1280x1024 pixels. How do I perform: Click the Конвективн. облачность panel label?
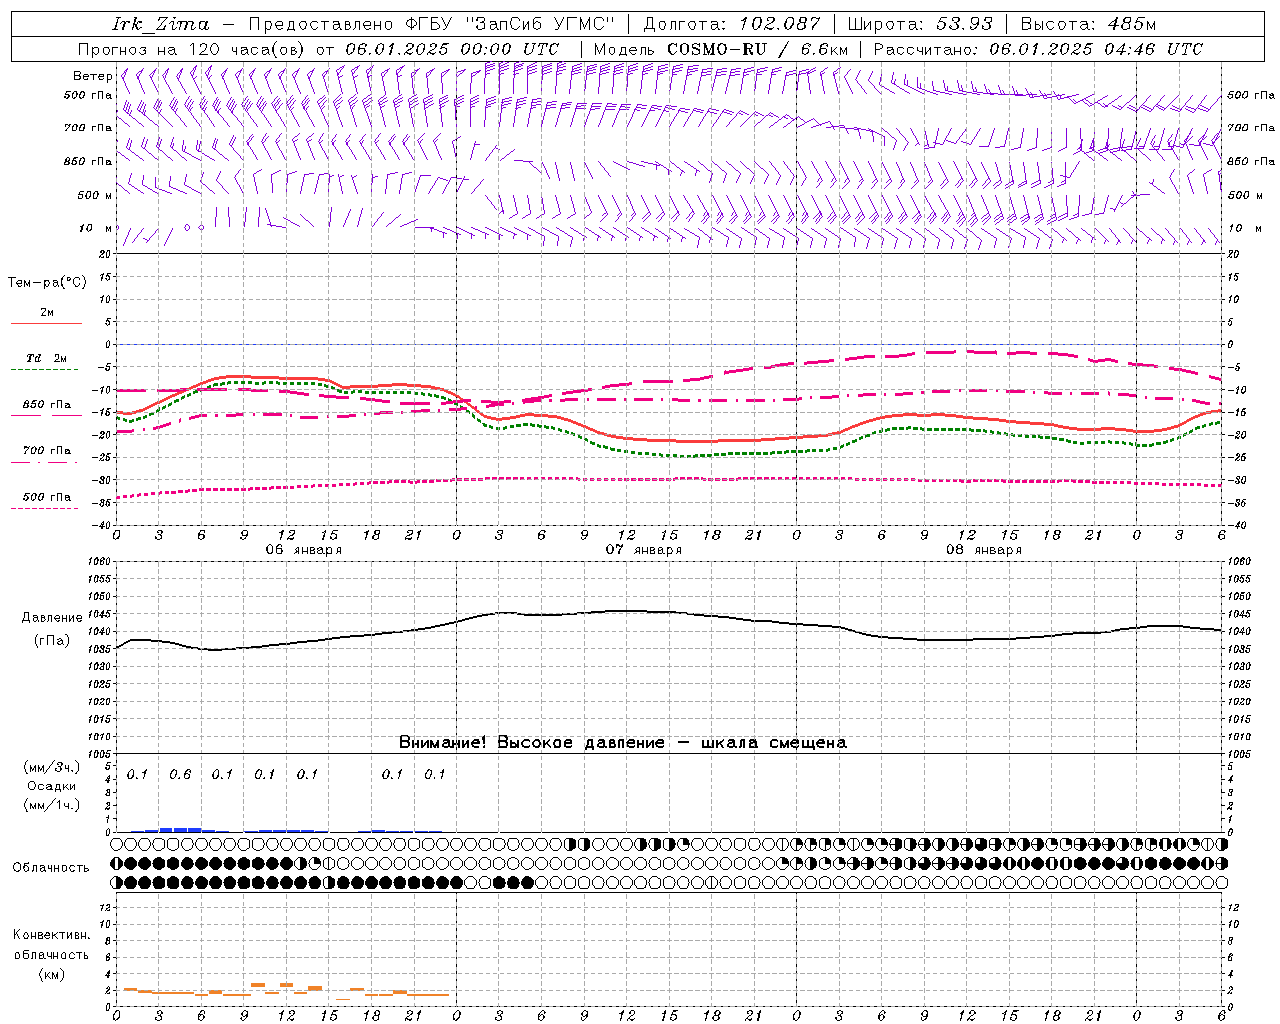52,945
